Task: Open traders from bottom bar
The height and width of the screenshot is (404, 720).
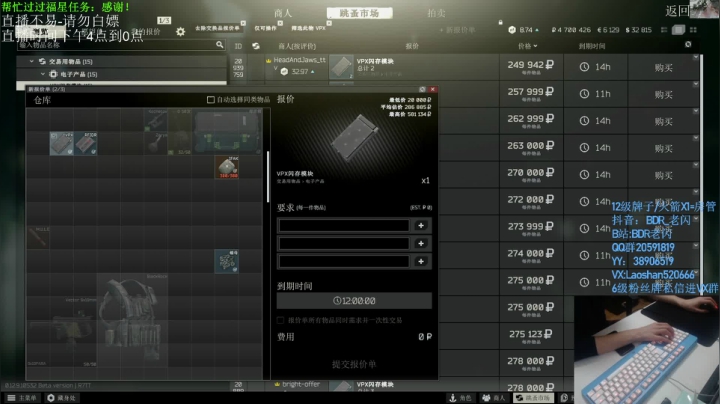Action: tap(494, 398)
